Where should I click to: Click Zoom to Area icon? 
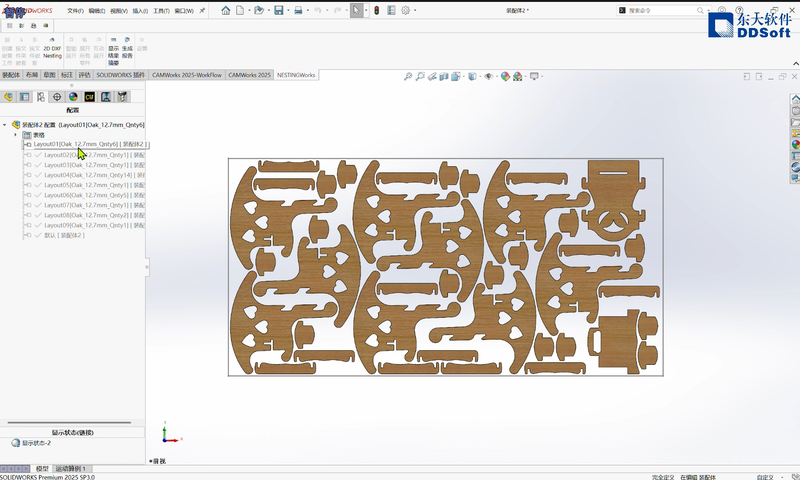[420, 77]
